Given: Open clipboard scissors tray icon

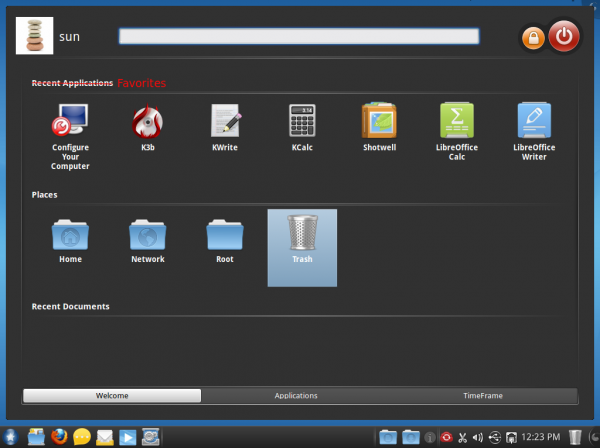Looking at the screenshot, I should pos(462,437).
